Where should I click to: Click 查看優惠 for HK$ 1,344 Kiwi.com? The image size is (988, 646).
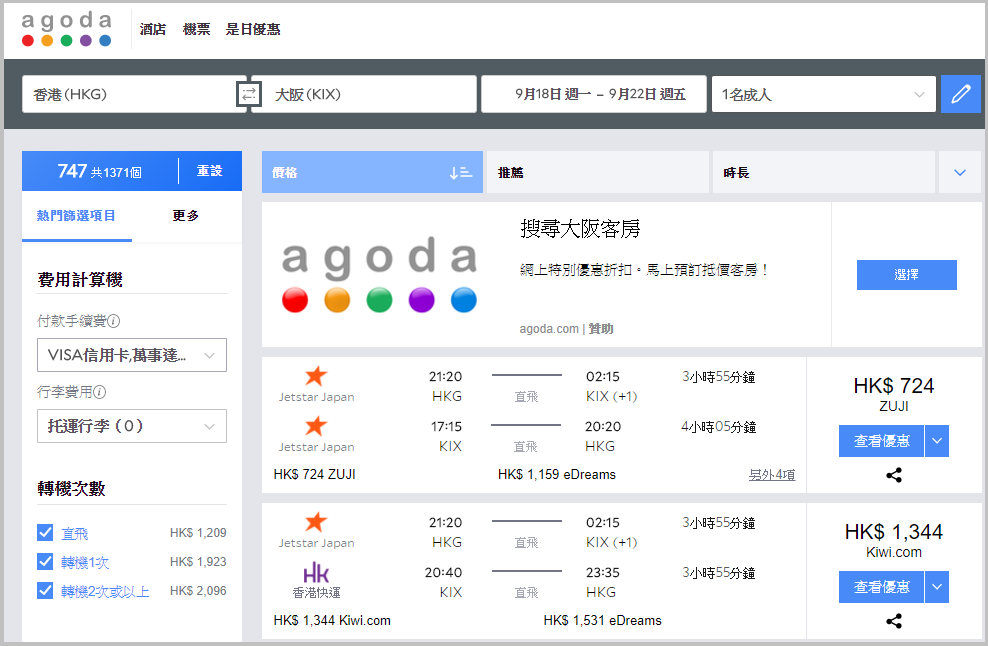click(881, 587)
